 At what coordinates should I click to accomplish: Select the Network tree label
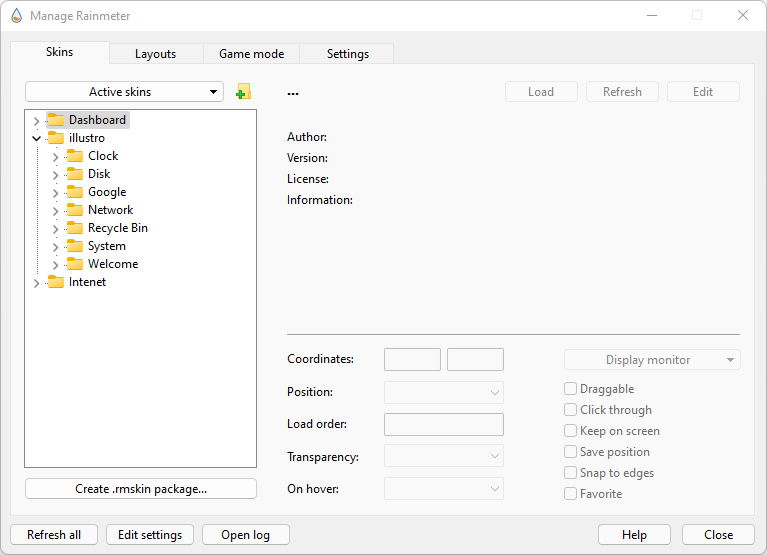tap(111, 210)
